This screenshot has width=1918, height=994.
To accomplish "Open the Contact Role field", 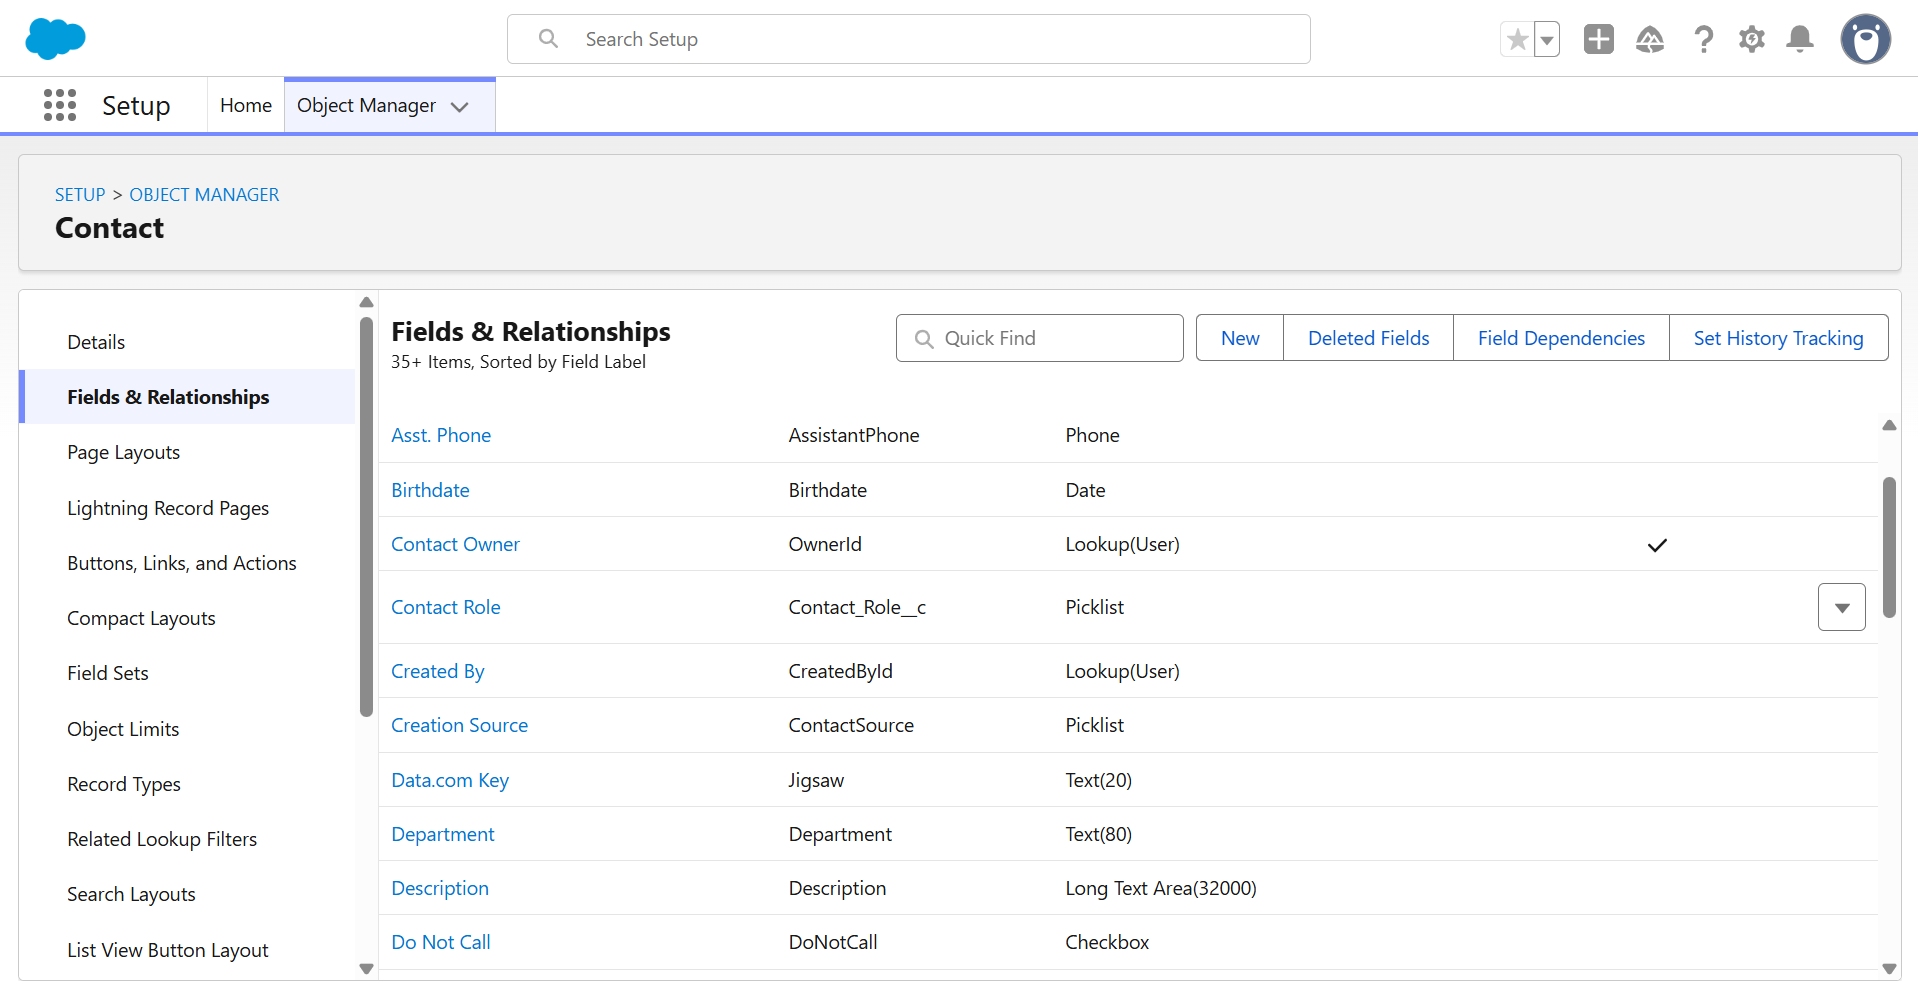I will click(446, 607).
